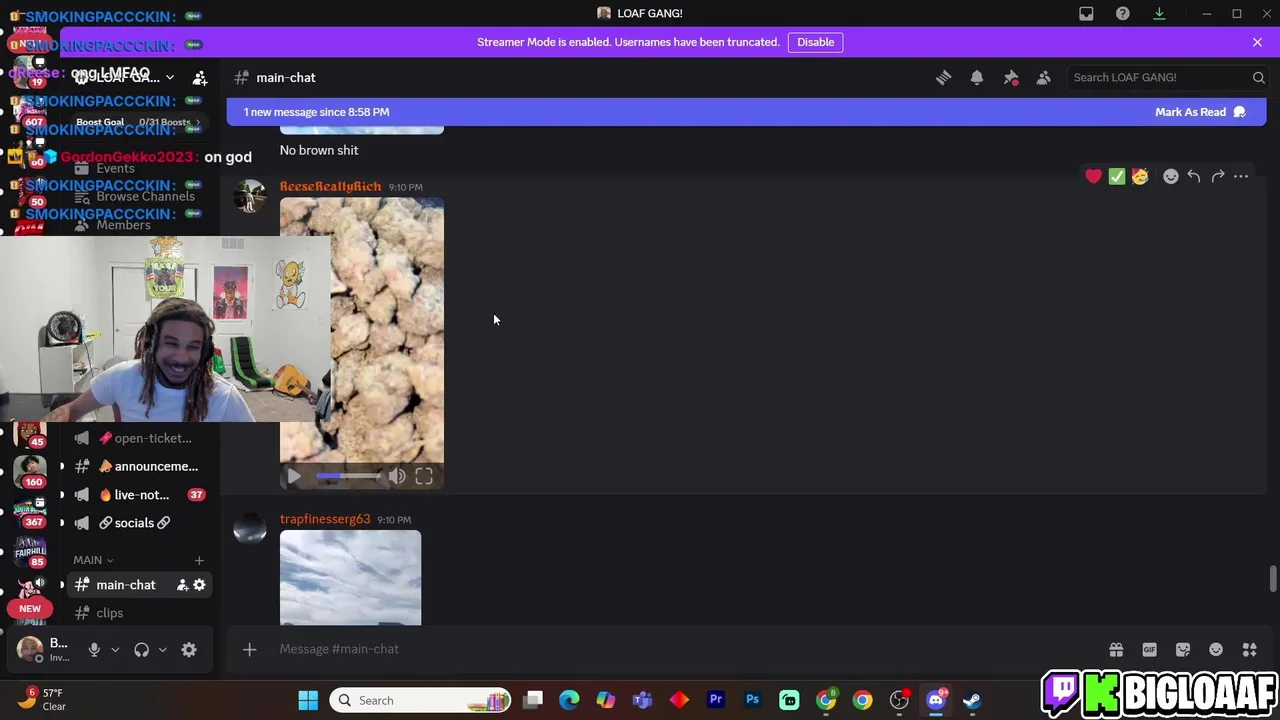Open the Threads icon in channel header
Viewport: 1280px width, 720px height.
point(943,78)
